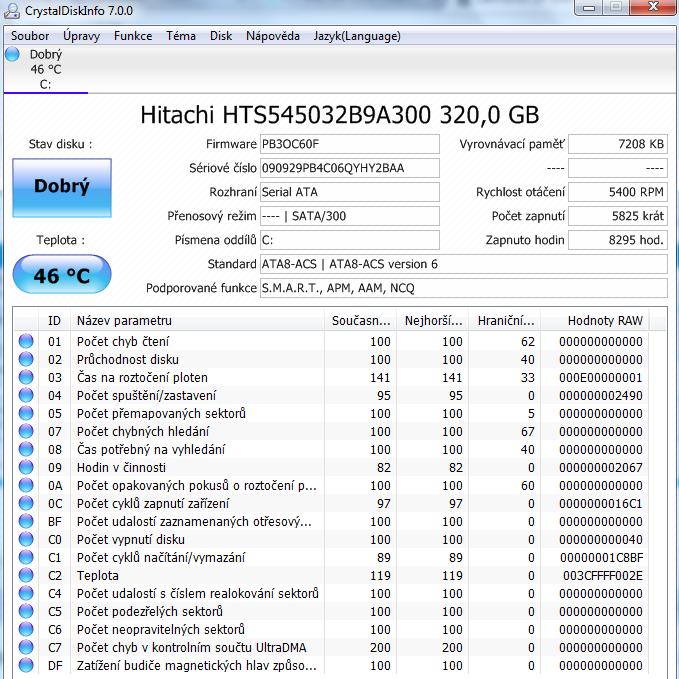Click the buffer size field 7208 KB
The image size is (679, 679).
pyautogui.click(x=618, y=144)
